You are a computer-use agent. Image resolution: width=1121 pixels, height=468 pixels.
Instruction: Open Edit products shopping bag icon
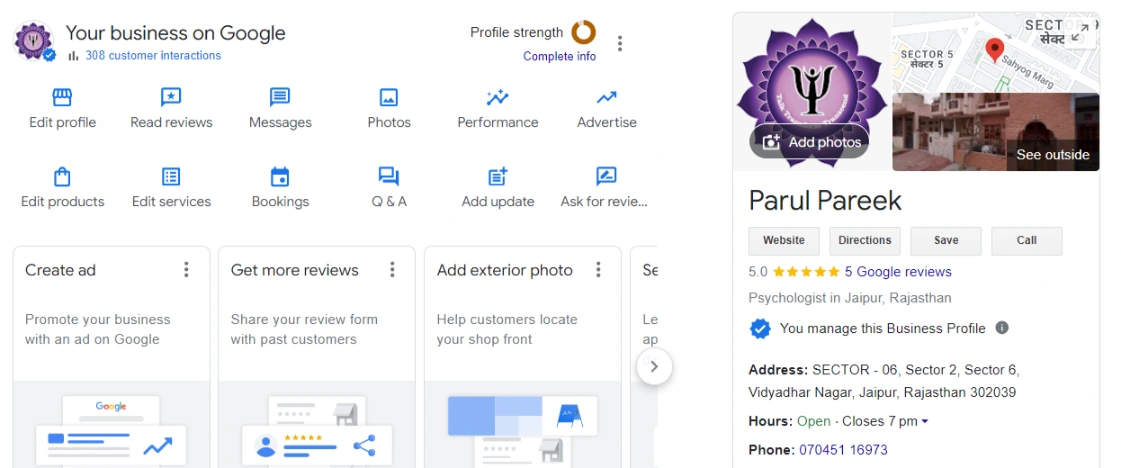pyautogui.click(x=62, y=177)
